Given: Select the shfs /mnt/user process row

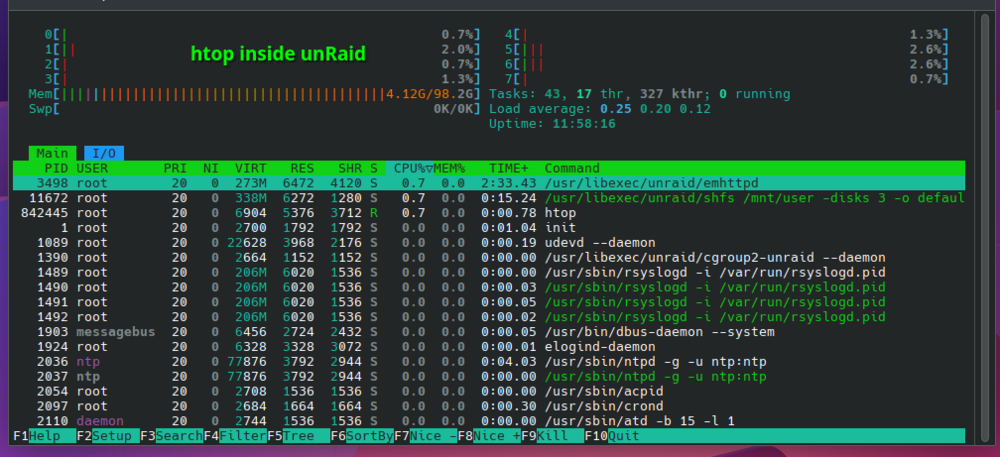Looking at the screenshot, I should tap(489, 198).
